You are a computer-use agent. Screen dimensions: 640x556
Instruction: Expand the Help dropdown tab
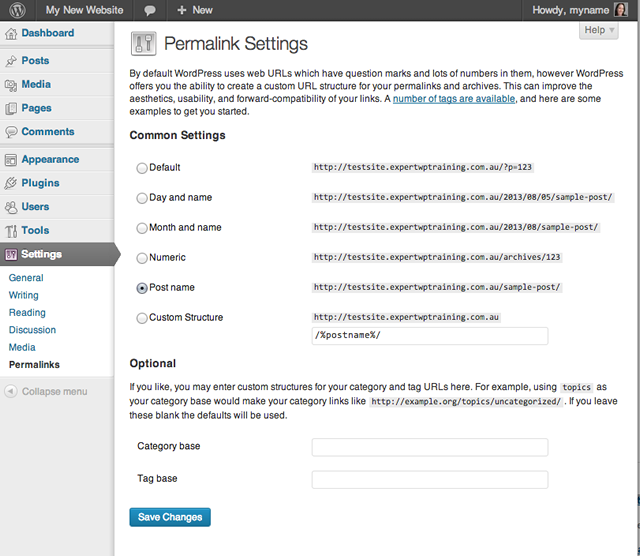599,30
